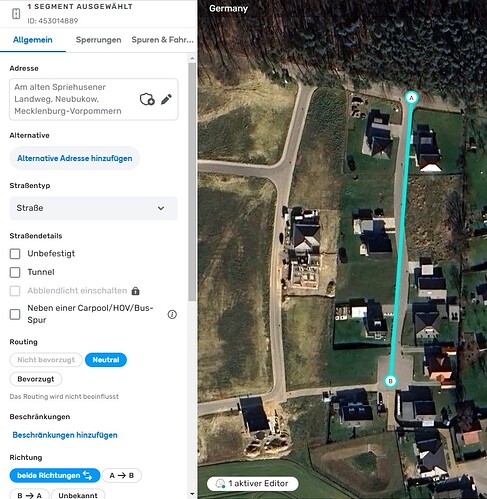Click Alternative Adresse hinzufügen button

[74, 158]
